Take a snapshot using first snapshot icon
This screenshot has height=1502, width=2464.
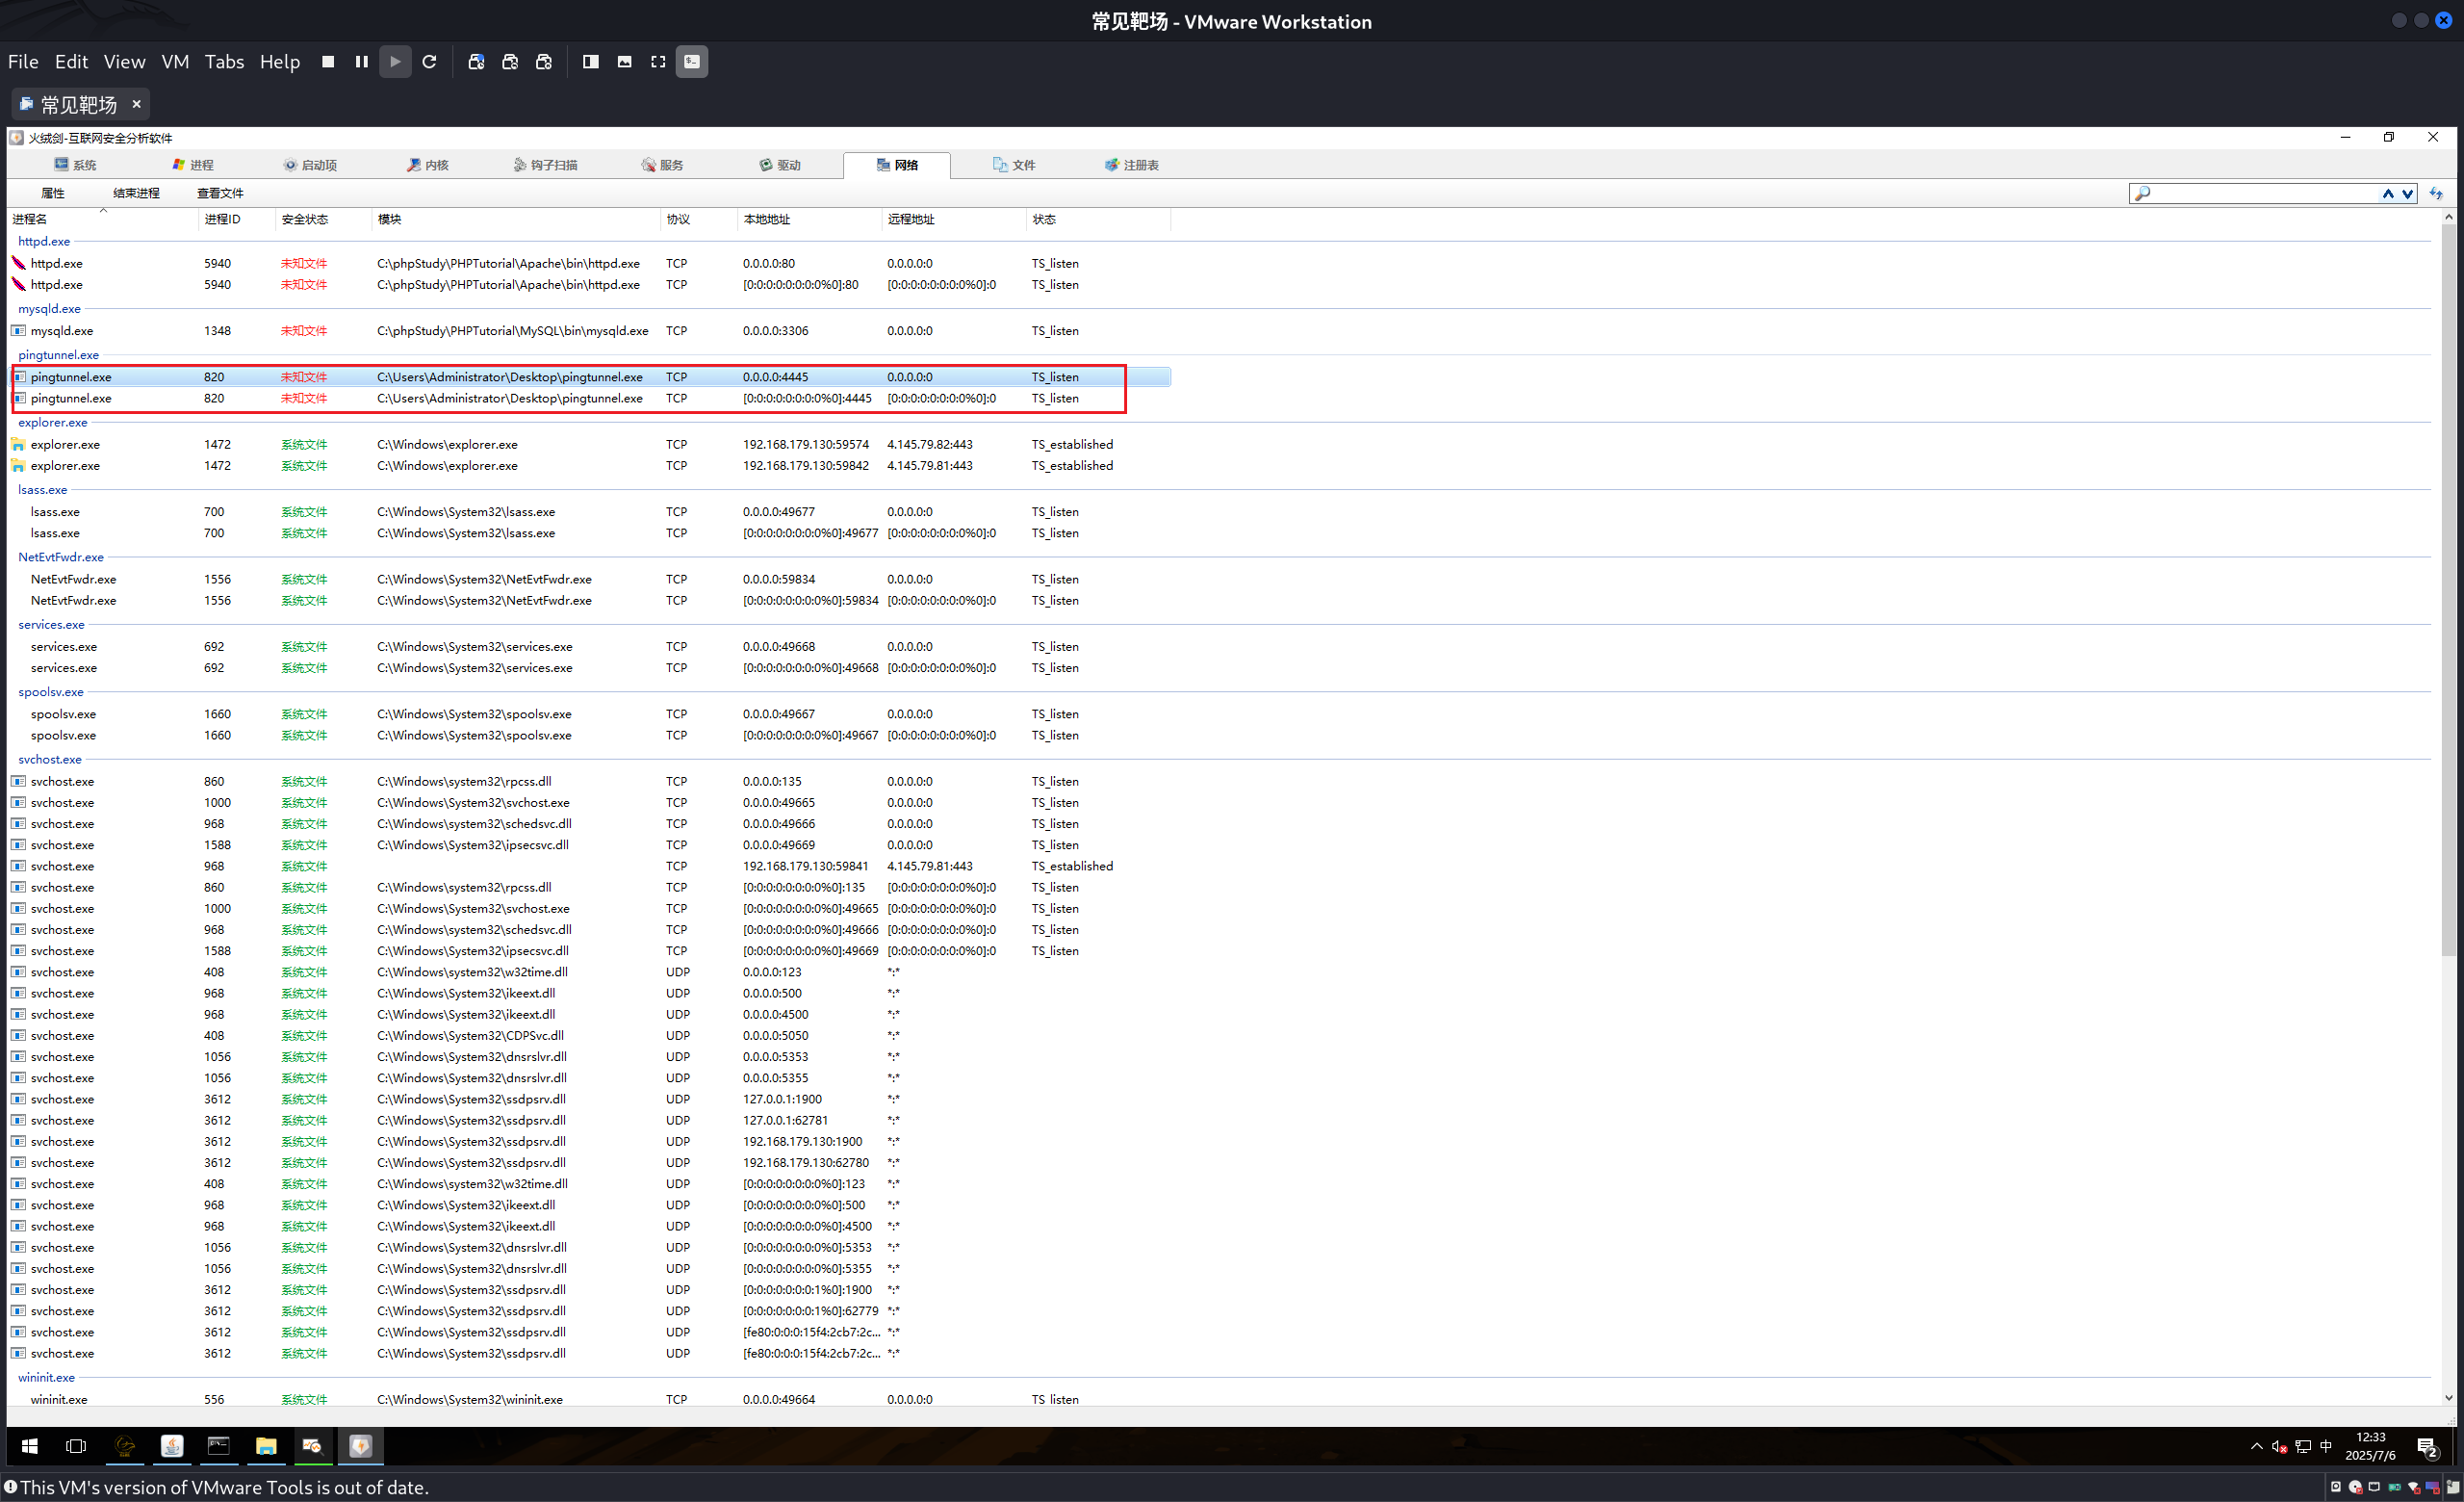click(476, 62)
